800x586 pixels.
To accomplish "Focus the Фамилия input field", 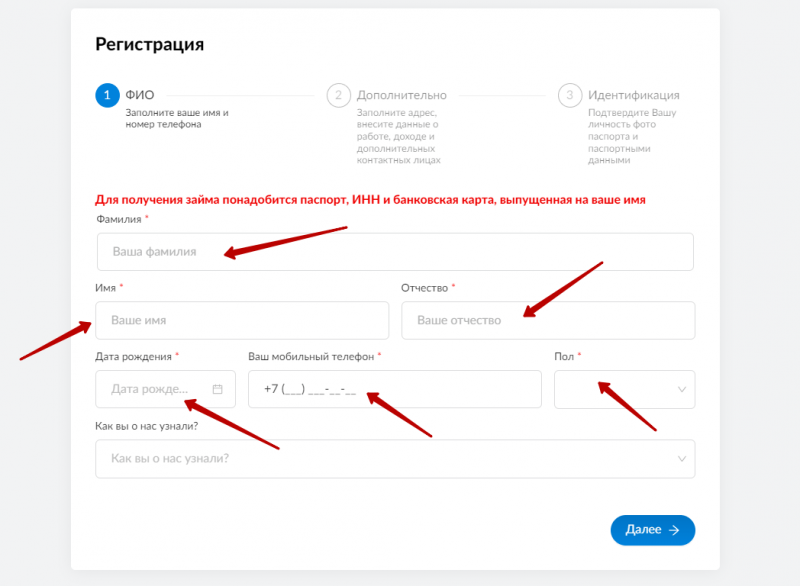I will 394,252.
